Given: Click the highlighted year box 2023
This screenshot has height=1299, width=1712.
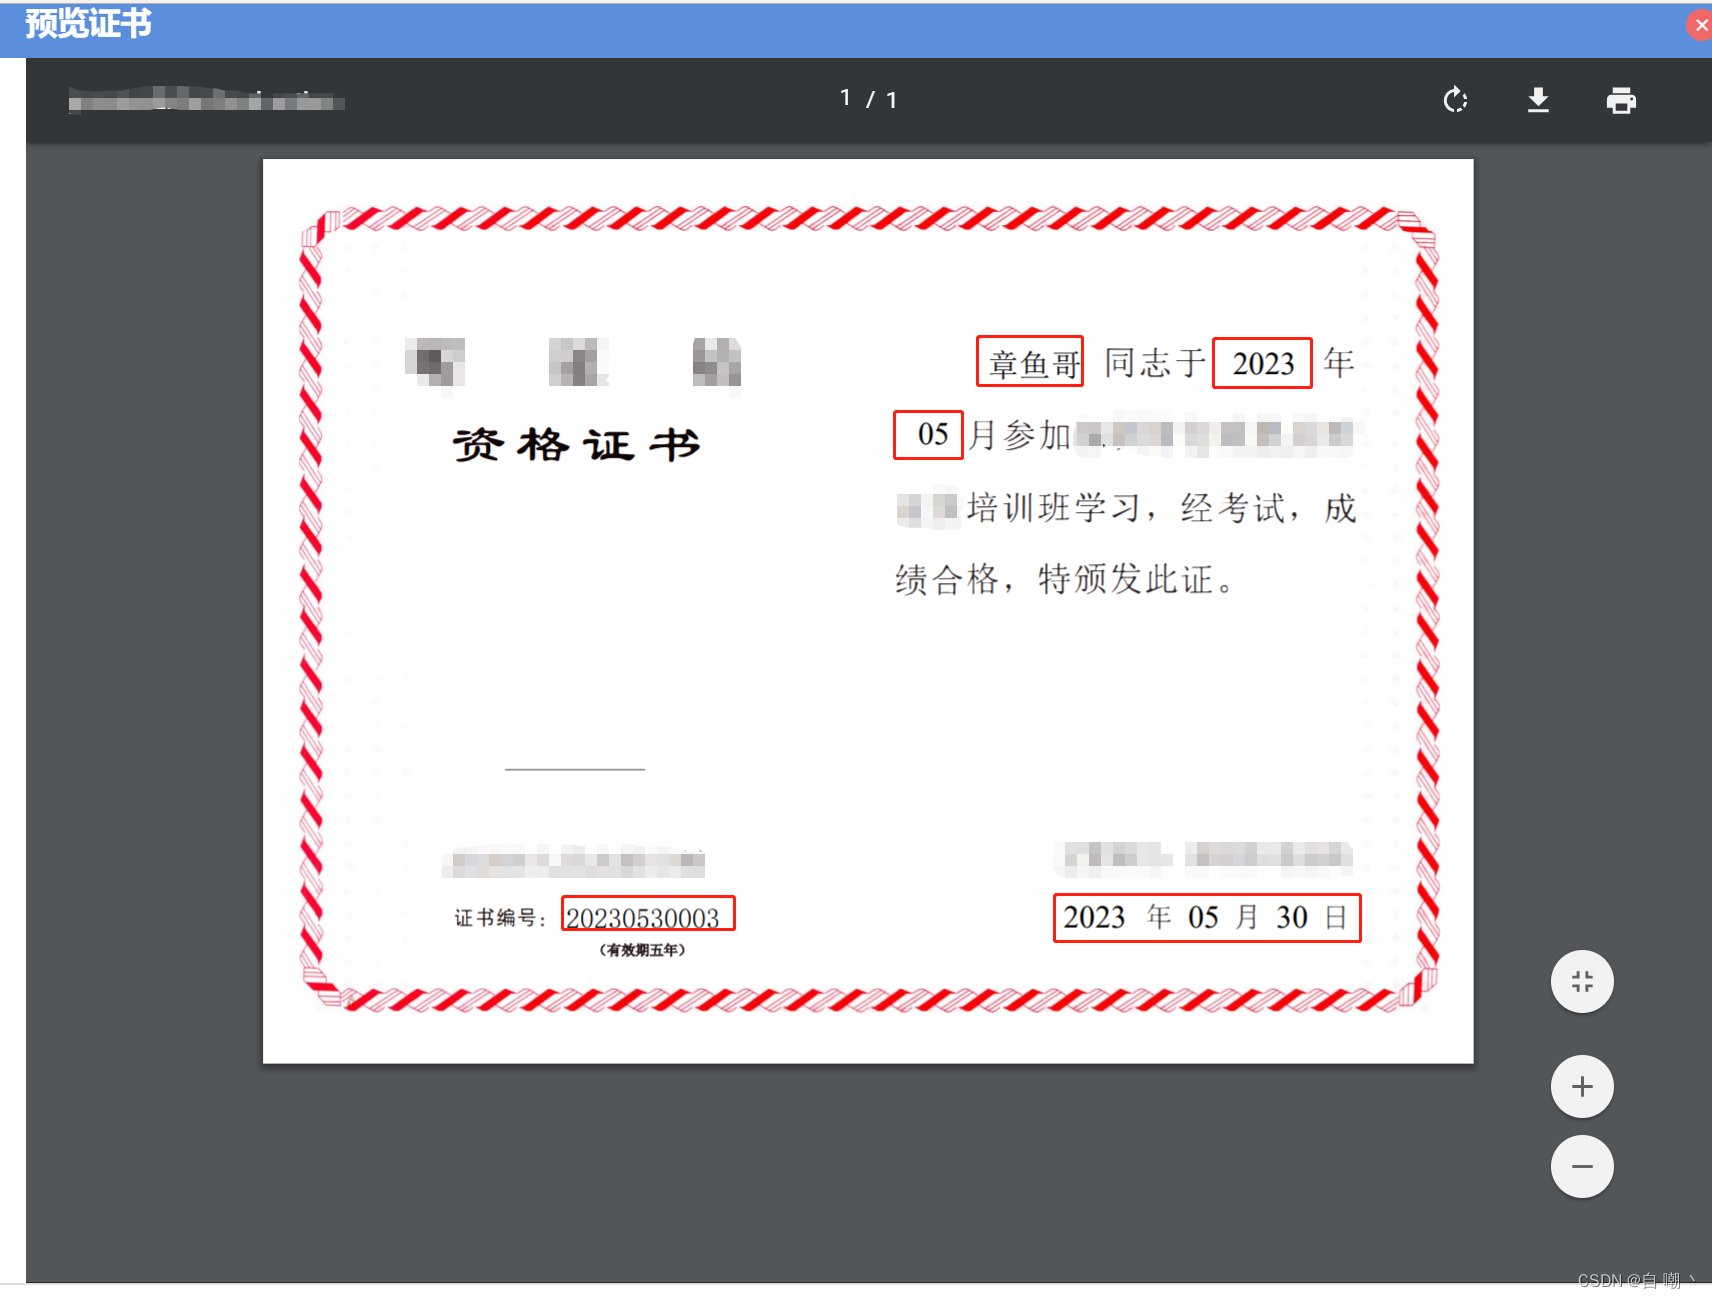Looking at the screenshot, I should click(1262, 363).
